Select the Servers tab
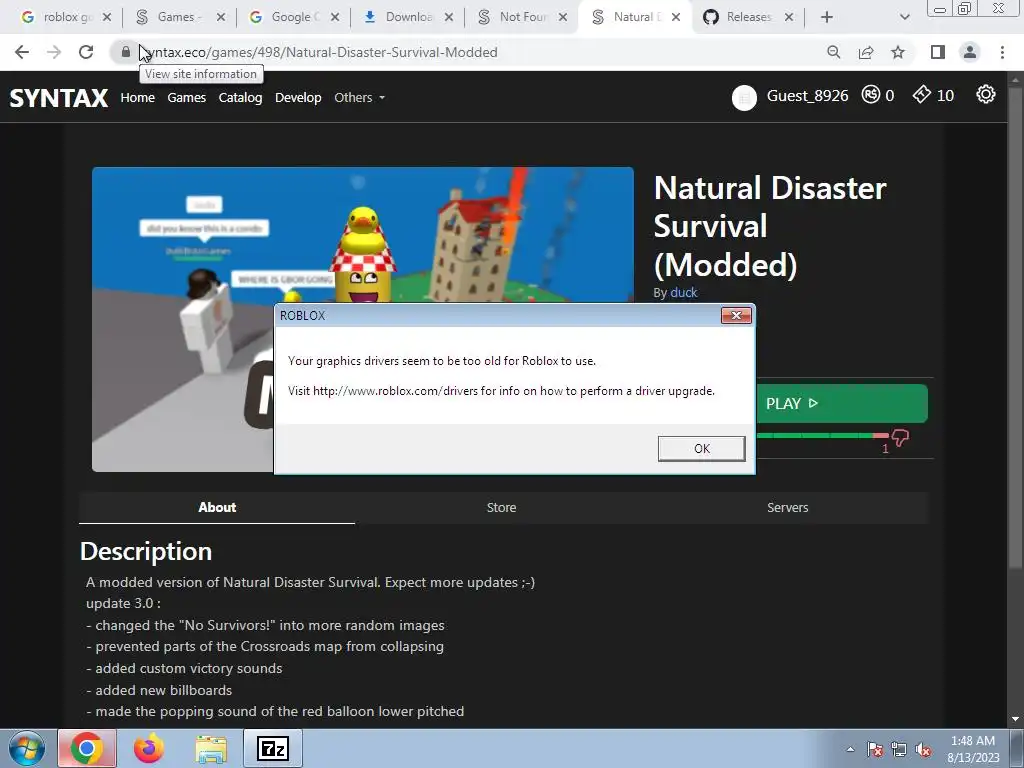 coord(788,507)
